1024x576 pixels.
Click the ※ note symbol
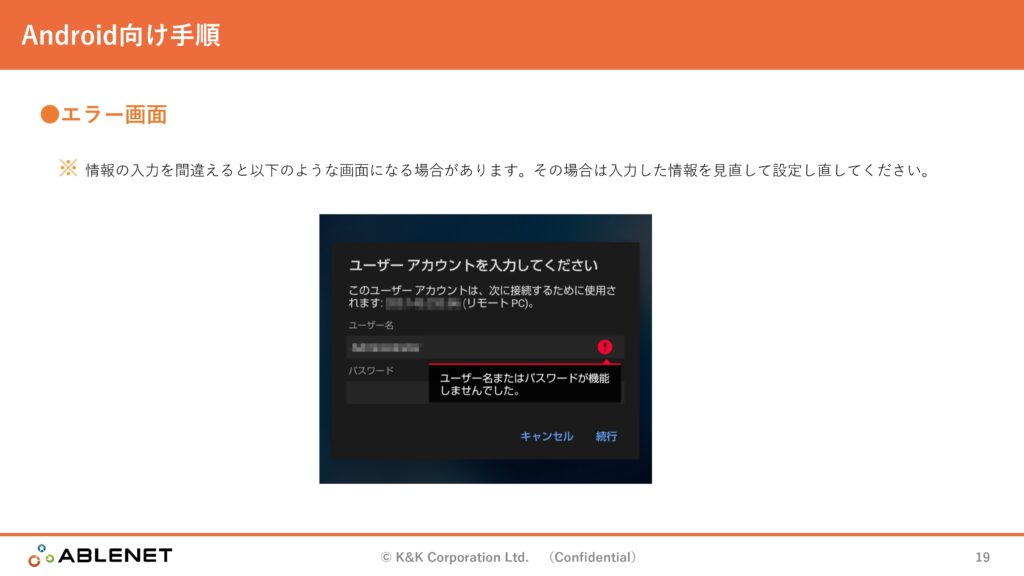coord(68,169)
